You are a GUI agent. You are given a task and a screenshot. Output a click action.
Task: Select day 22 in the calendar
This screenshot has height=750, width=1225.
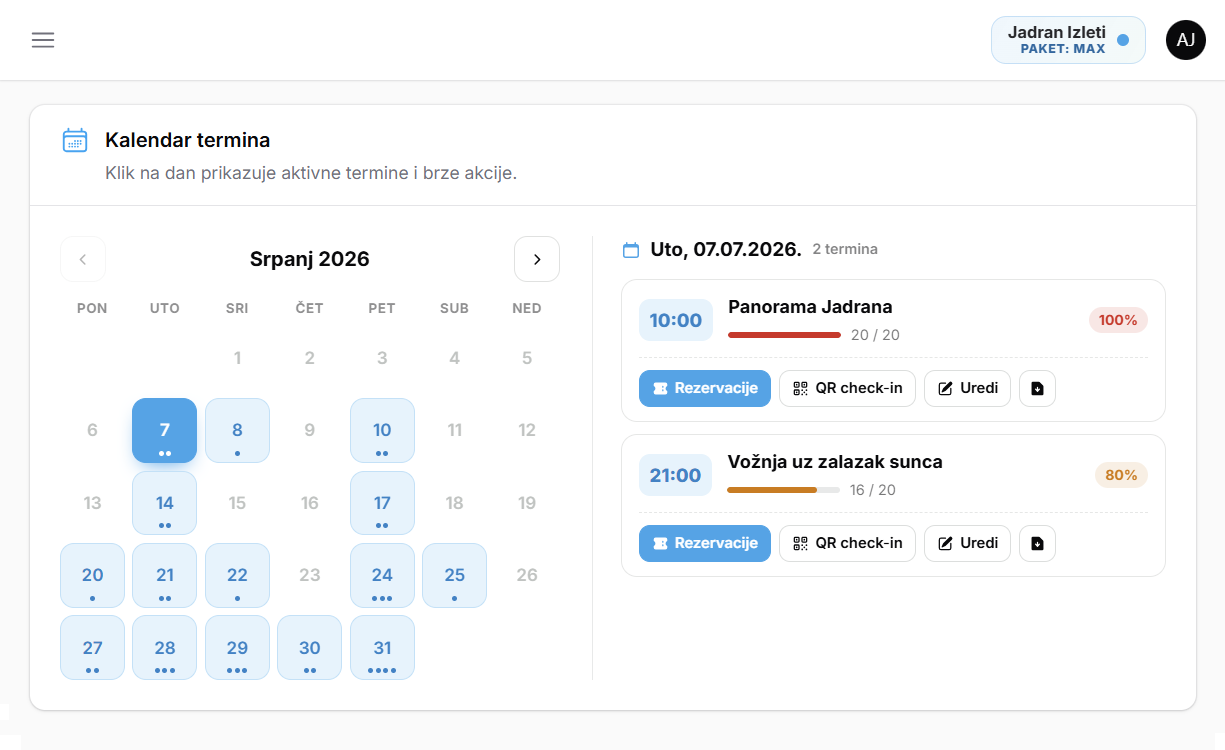pyautogui.click(x=237, y=576)
